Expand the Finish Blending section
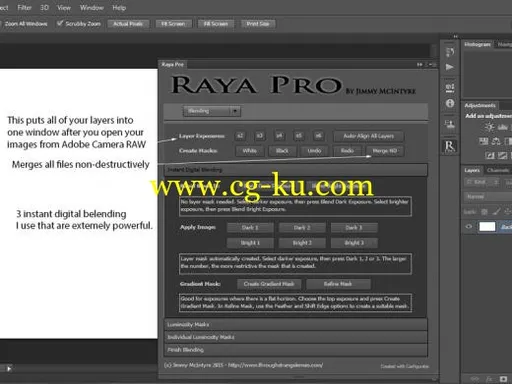The image size is (512, 384). coord(296,350)
